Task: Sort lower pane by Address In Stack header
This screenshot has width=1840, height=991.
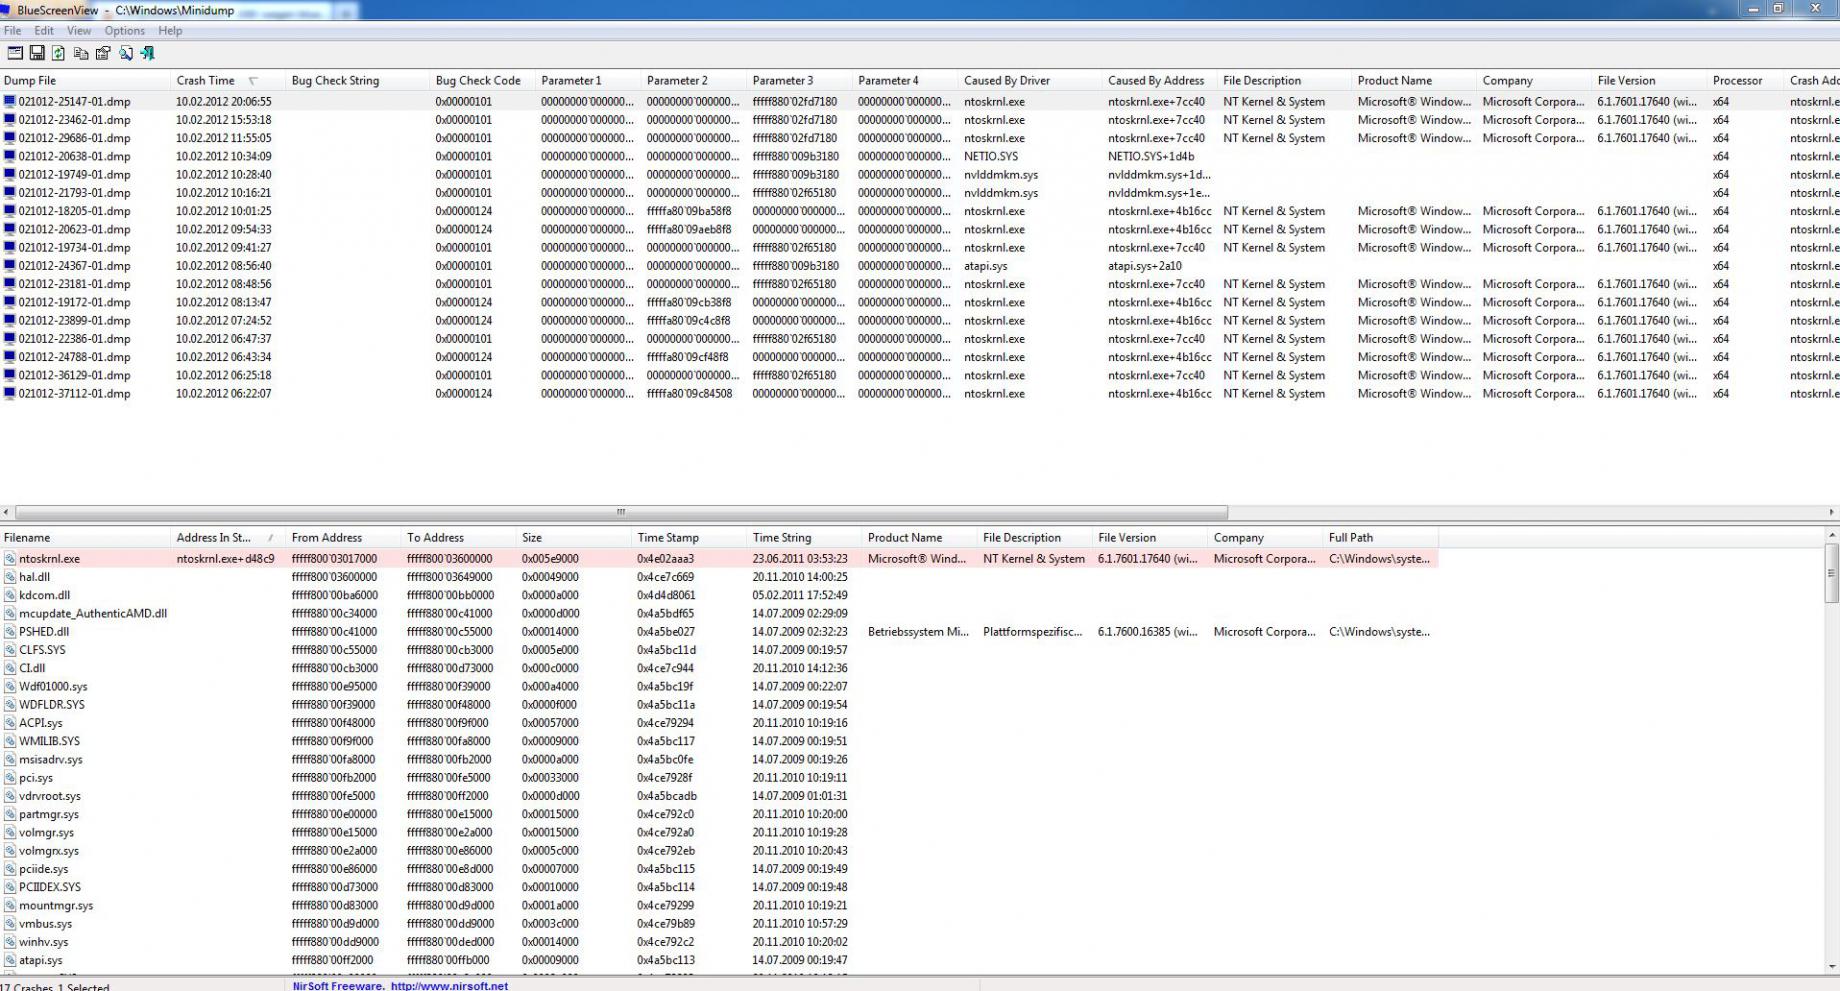Action: [229, 538]
